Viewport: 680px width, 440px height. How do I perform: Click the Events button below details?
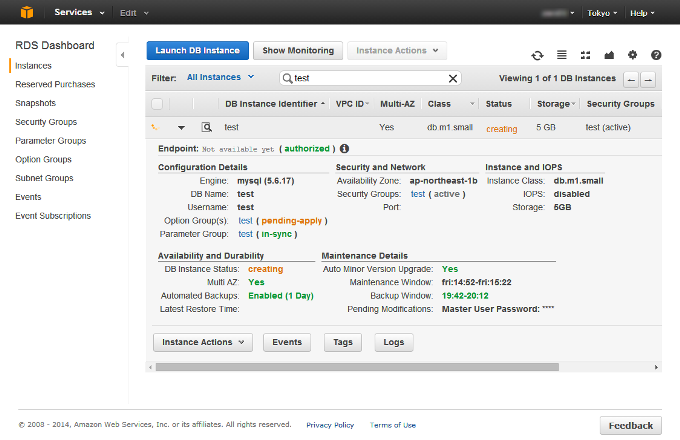[287, 342]
